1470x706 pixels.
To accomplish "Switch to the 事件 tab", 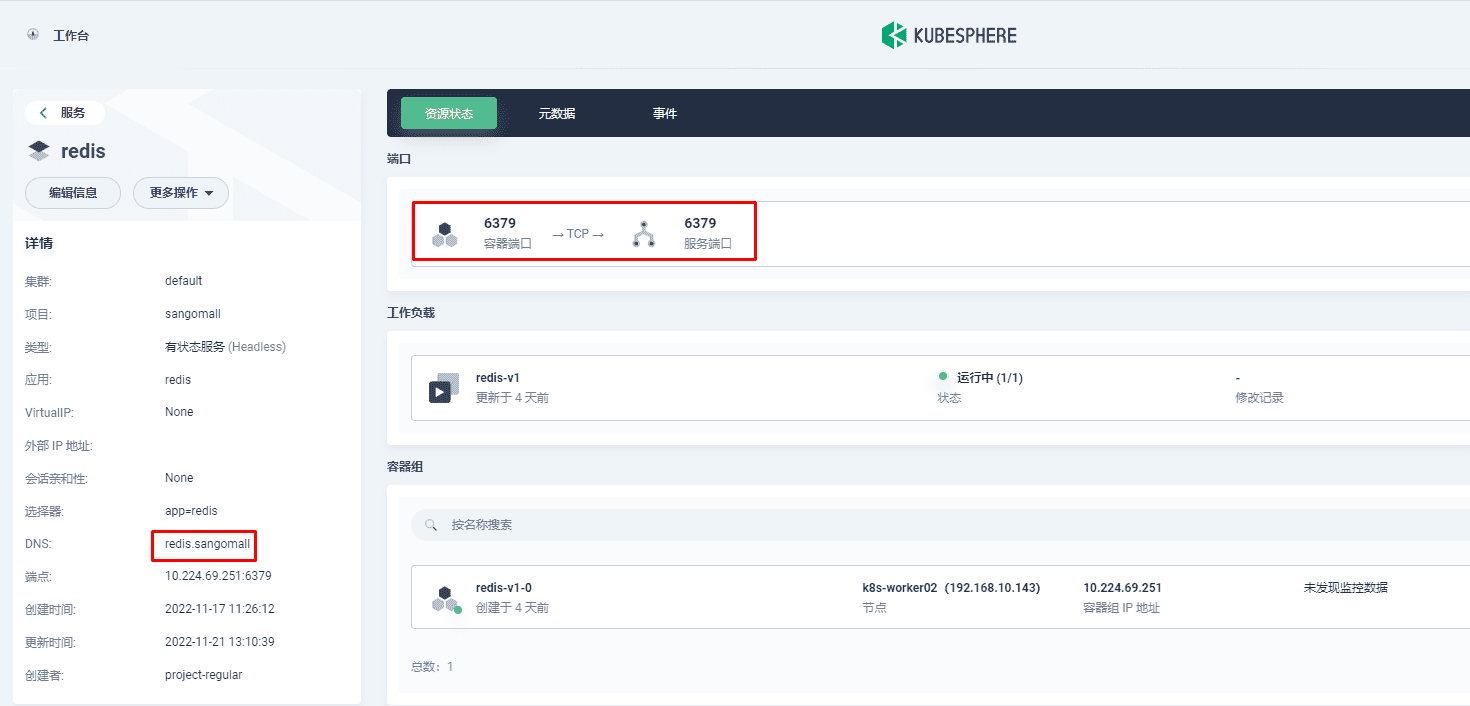I will click(665, 113).
